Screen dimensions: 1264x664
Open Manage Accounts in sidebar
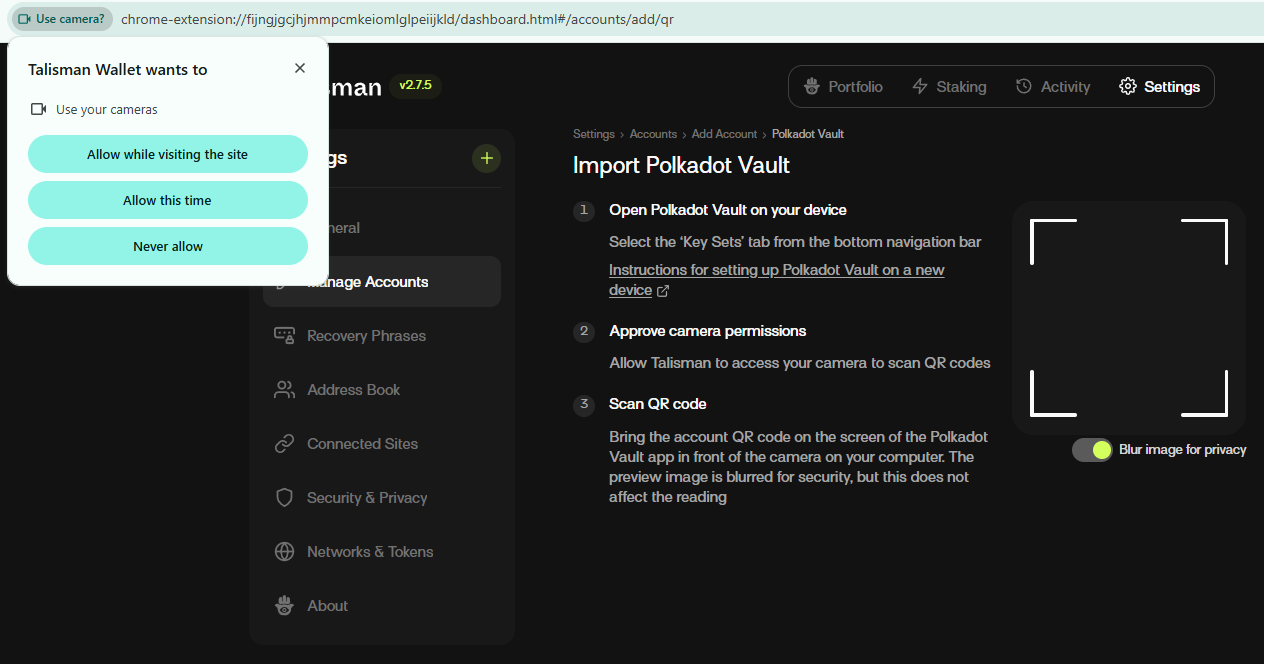pos(382,282)
